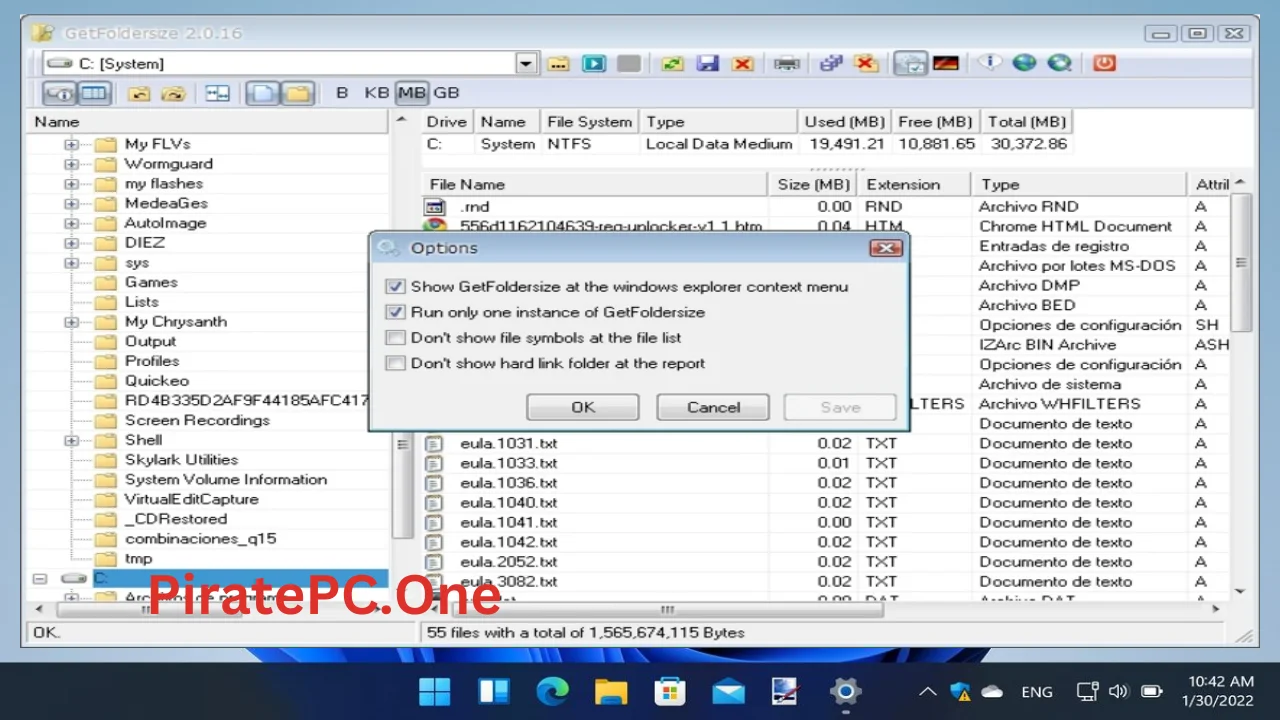Viewport: 1280px width, 720px height.
Task: Click the expand folders icon
Action: click(x=174, y=94)
